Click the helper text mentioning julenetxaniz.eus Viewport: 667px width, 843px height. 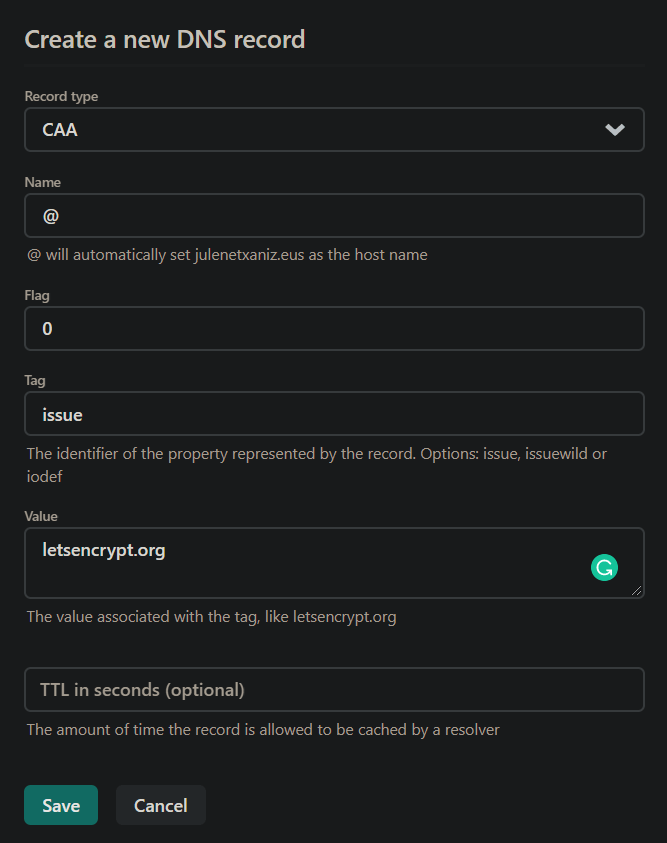pos(225,254)
